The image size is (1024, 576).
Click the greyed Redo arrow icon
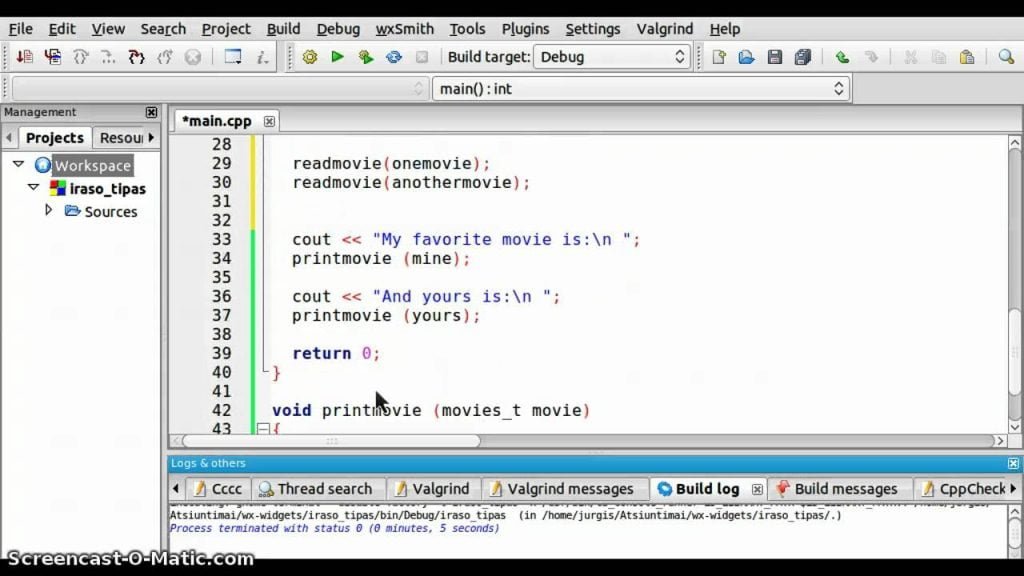pyautogui.click(x=871, y=57)
